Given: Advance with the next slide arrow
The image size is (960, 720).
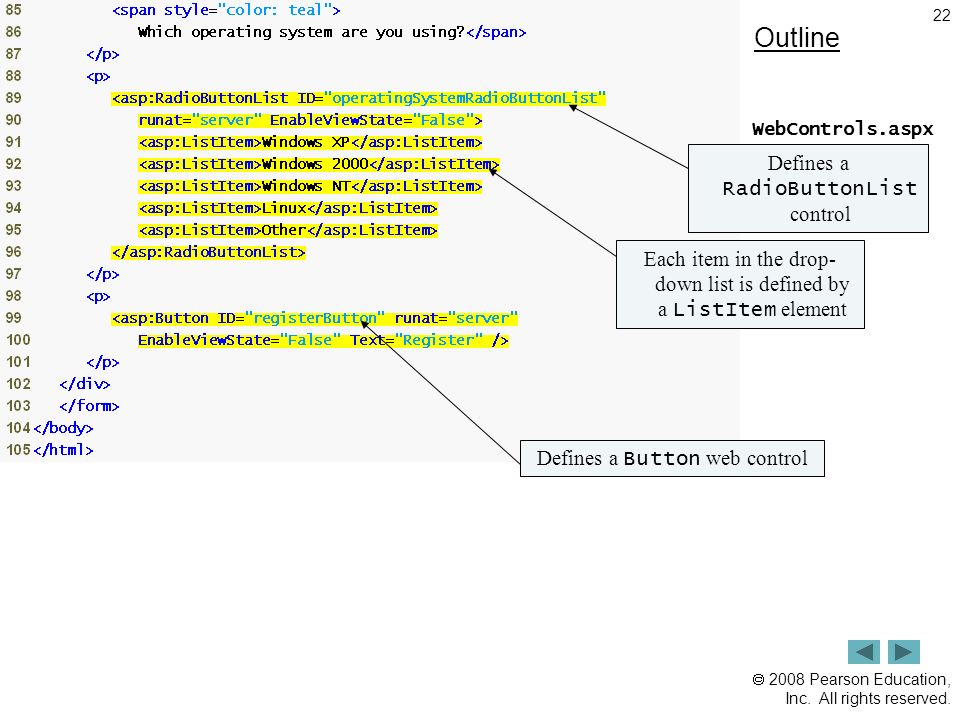Looking at the screenshot, I should 904,651.
